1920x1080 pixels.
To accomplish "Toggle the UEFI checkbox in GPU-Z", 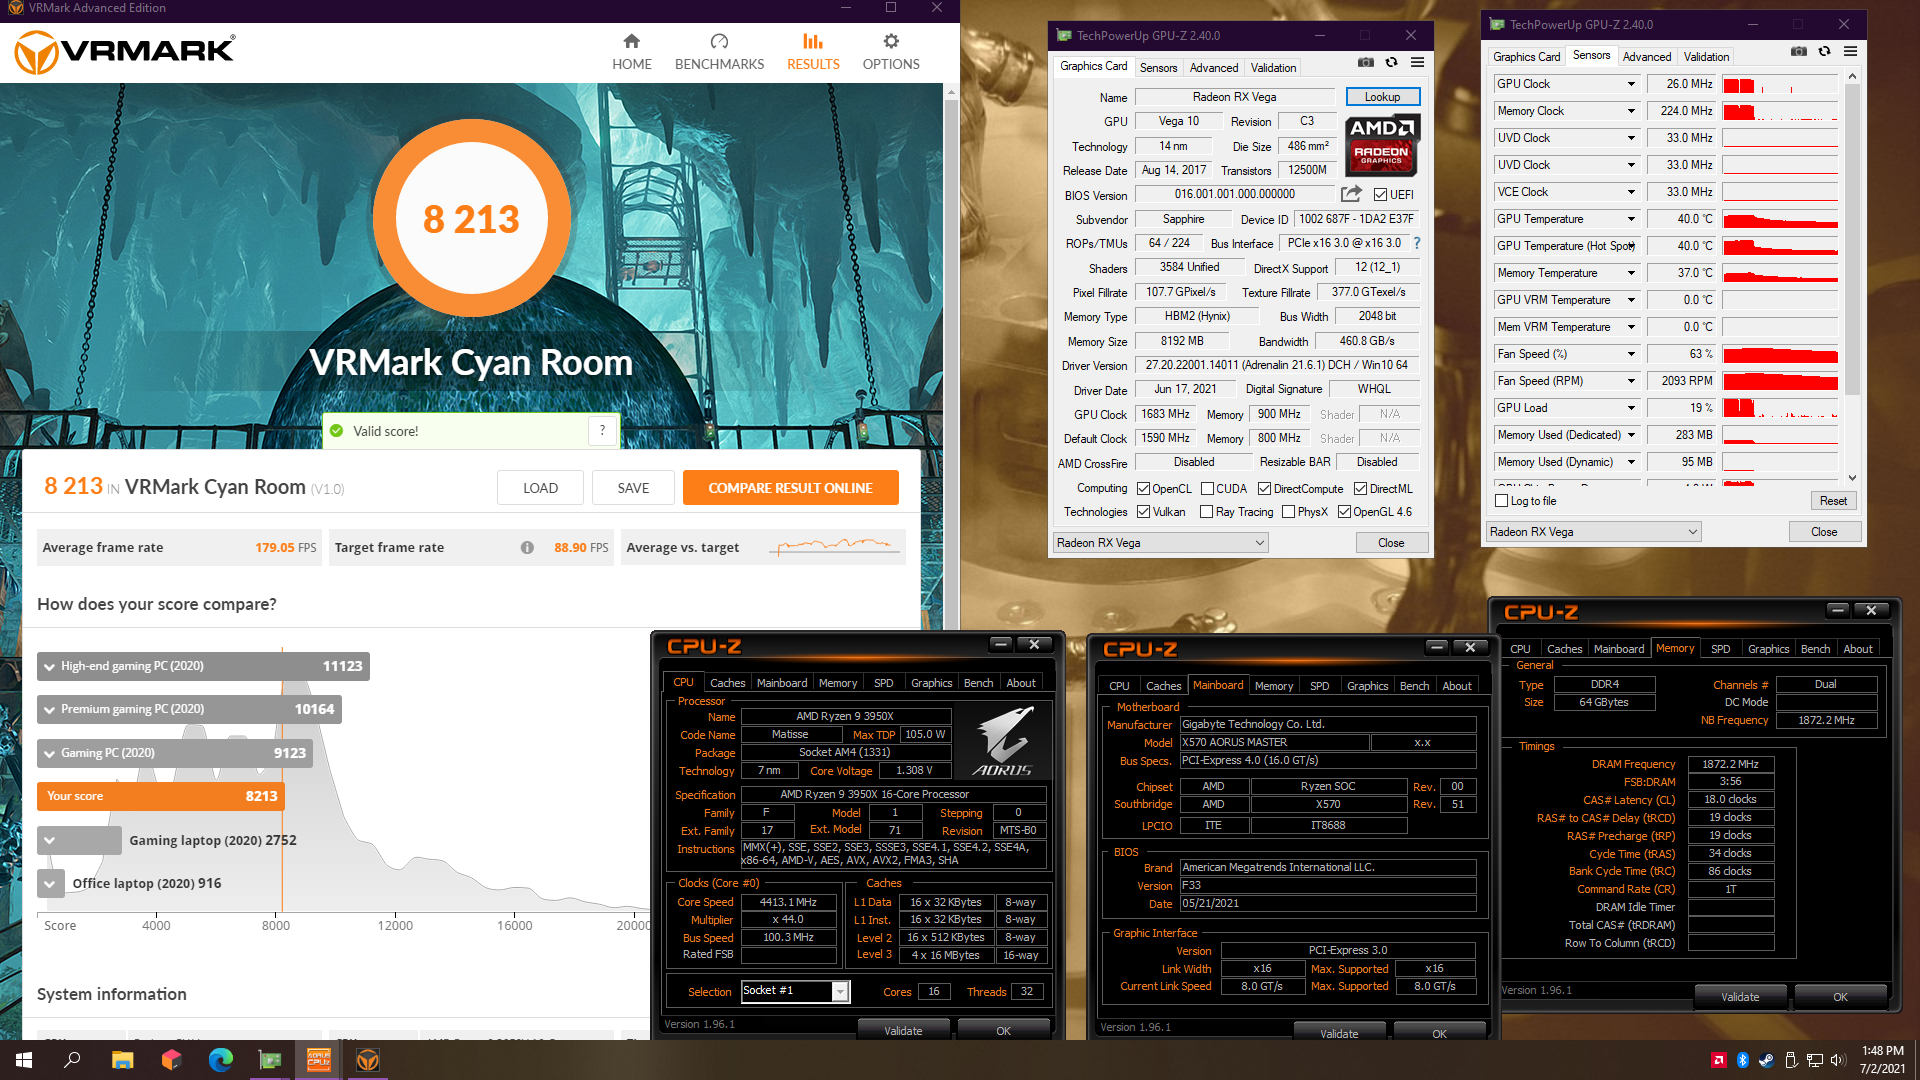I will pos(1380,195).
